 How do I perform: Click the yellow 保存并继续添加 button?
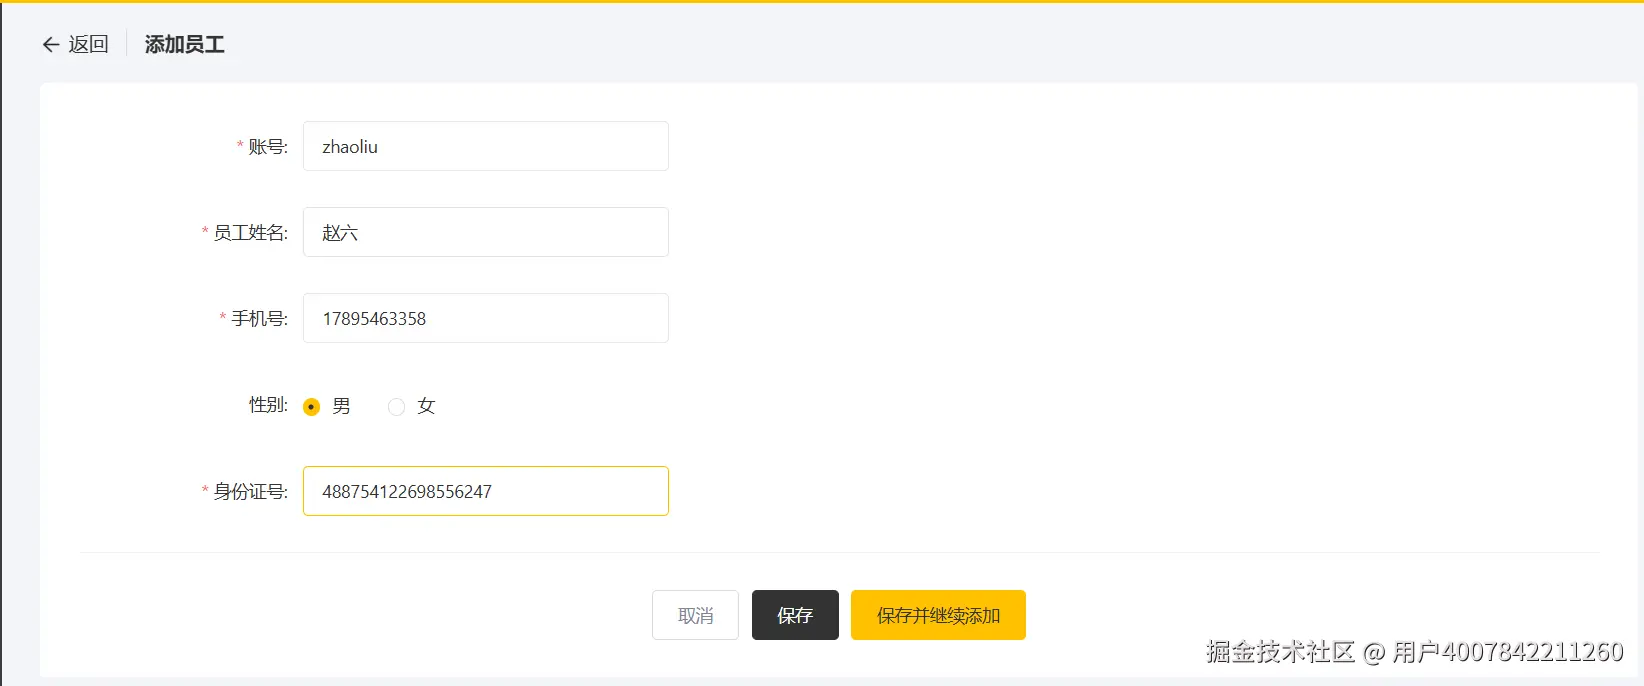(x=938, y=615)
